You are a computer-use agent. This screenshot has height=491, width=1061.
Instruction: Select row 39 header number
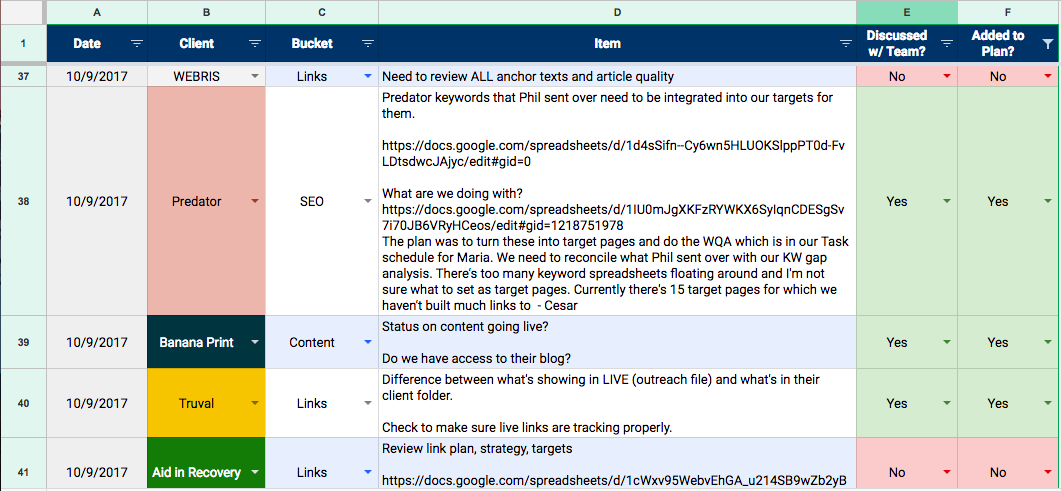pyautogui.click(x=23, y=342)
